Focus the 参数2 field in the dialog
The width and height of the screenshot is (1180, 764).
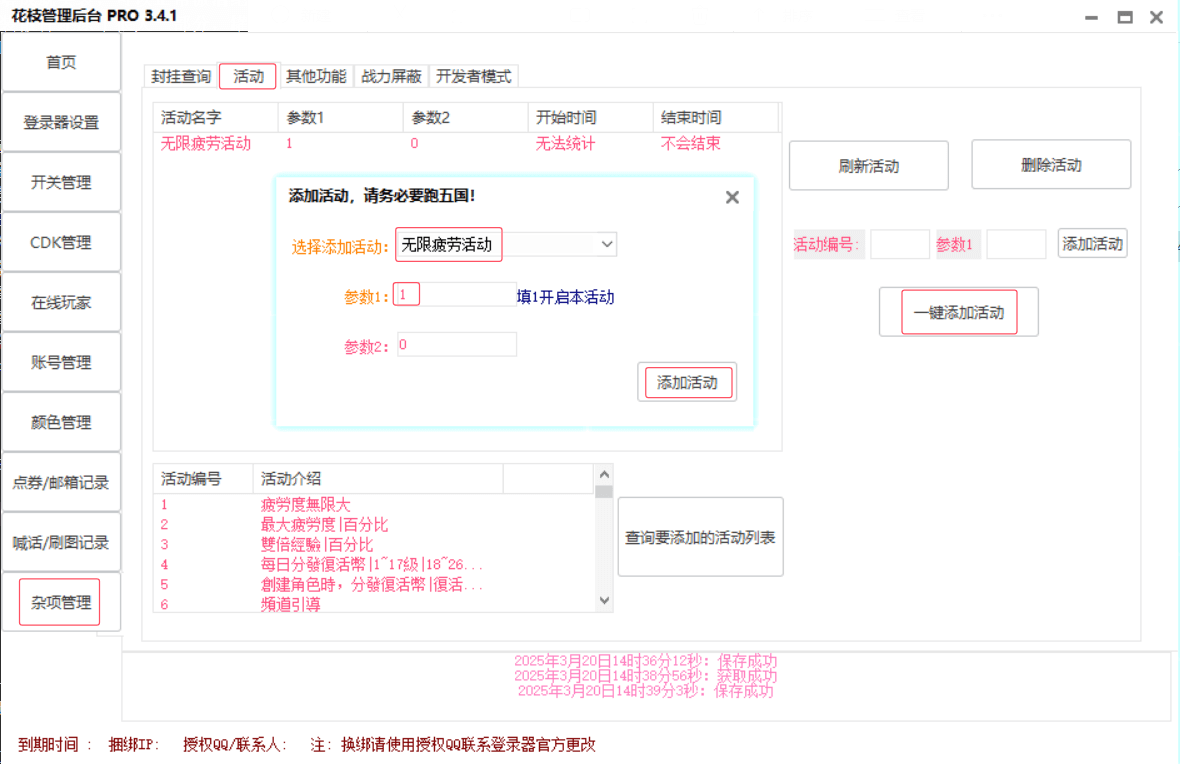[x=456, y=345]
